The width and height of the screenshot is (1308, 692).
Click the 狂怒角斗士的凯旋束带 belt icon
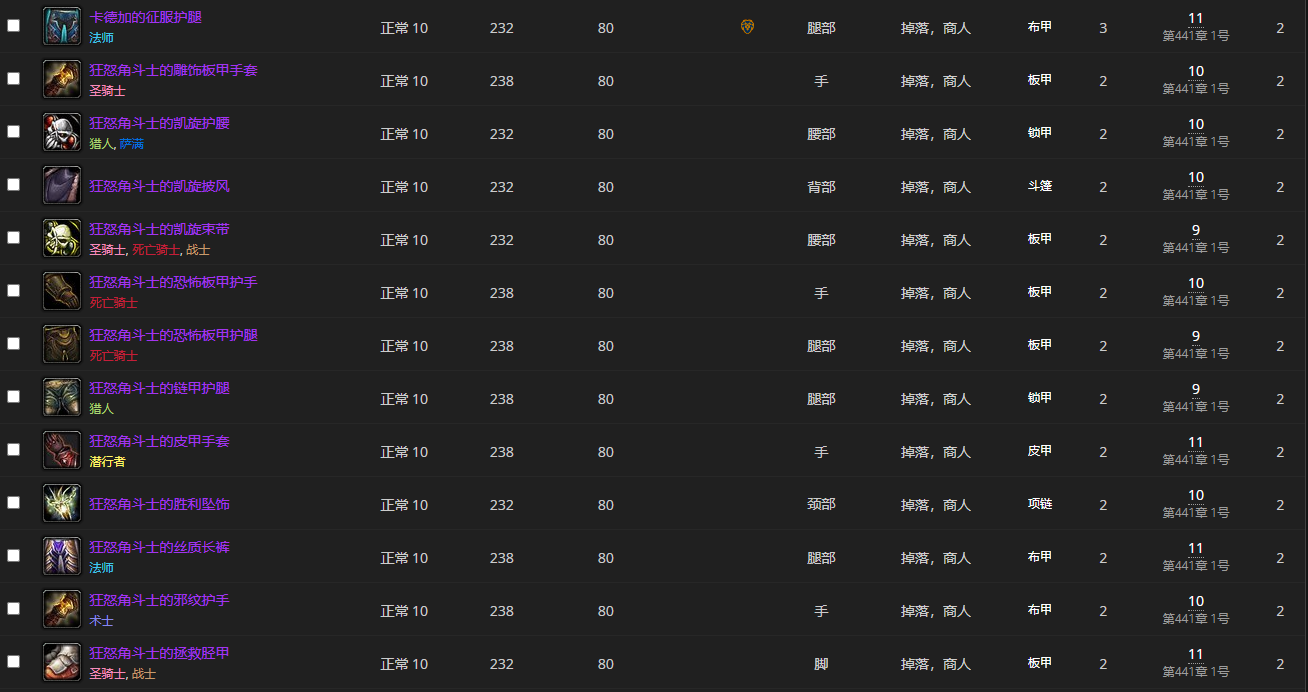point(61,238)
